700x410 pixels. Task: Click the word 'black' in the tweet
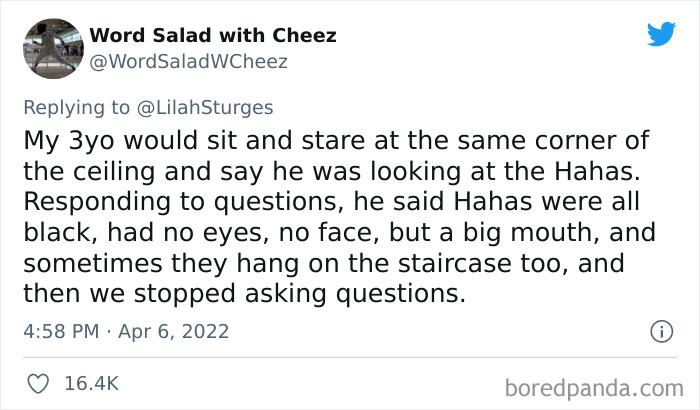point(50,235)
